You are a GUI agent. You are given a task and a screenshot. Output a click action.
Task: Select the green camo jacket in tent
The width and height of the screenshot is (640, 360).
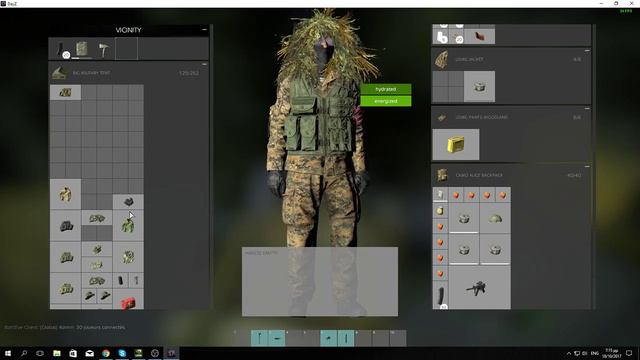click(128, 225)
